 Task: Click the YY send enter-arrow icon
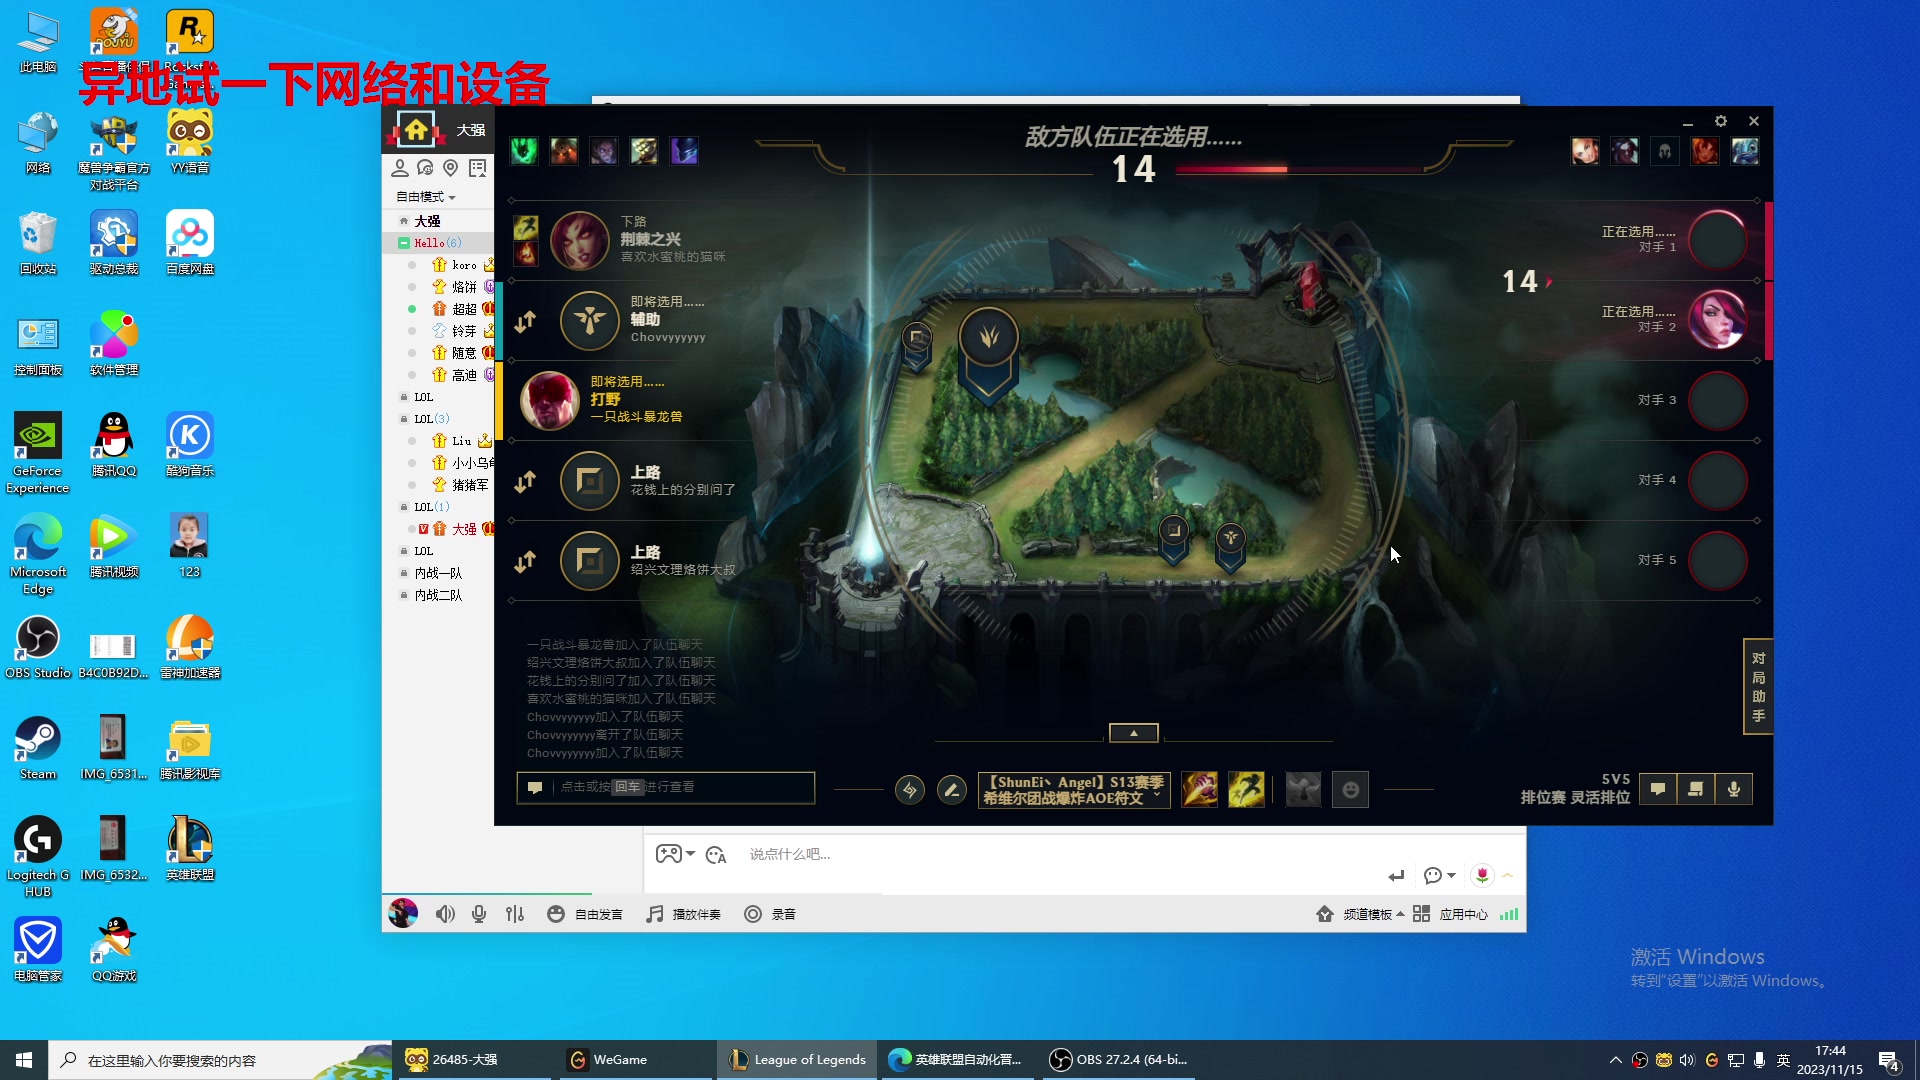(x=1396, y=876)
